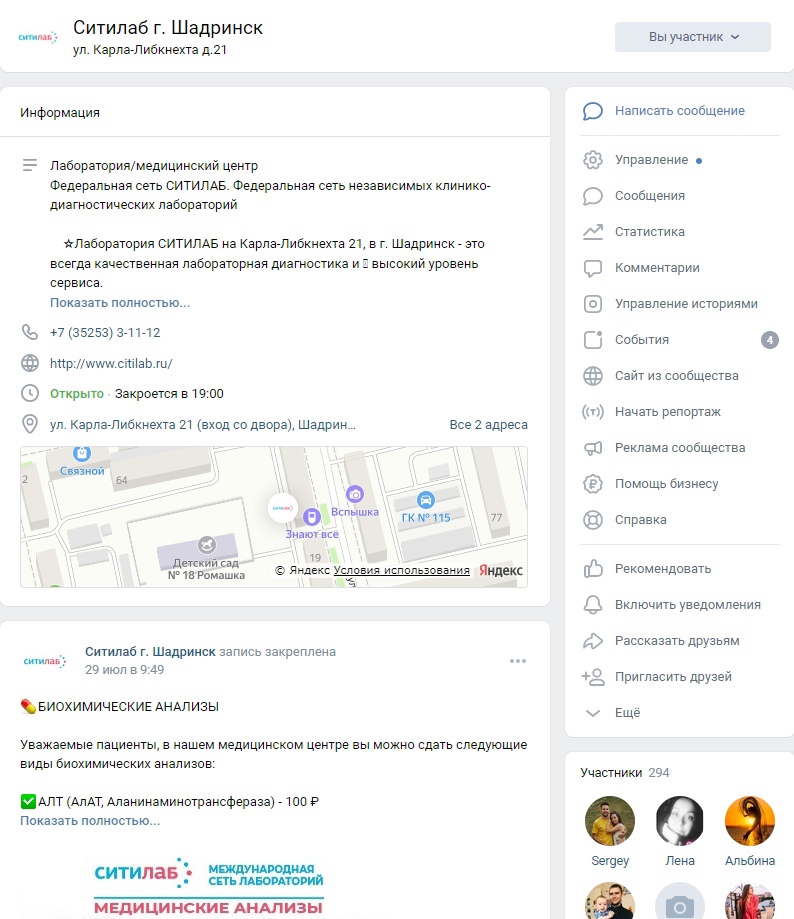794x919 pixels.
Task: Open the События badge showing 4
Action: [769, 340]
